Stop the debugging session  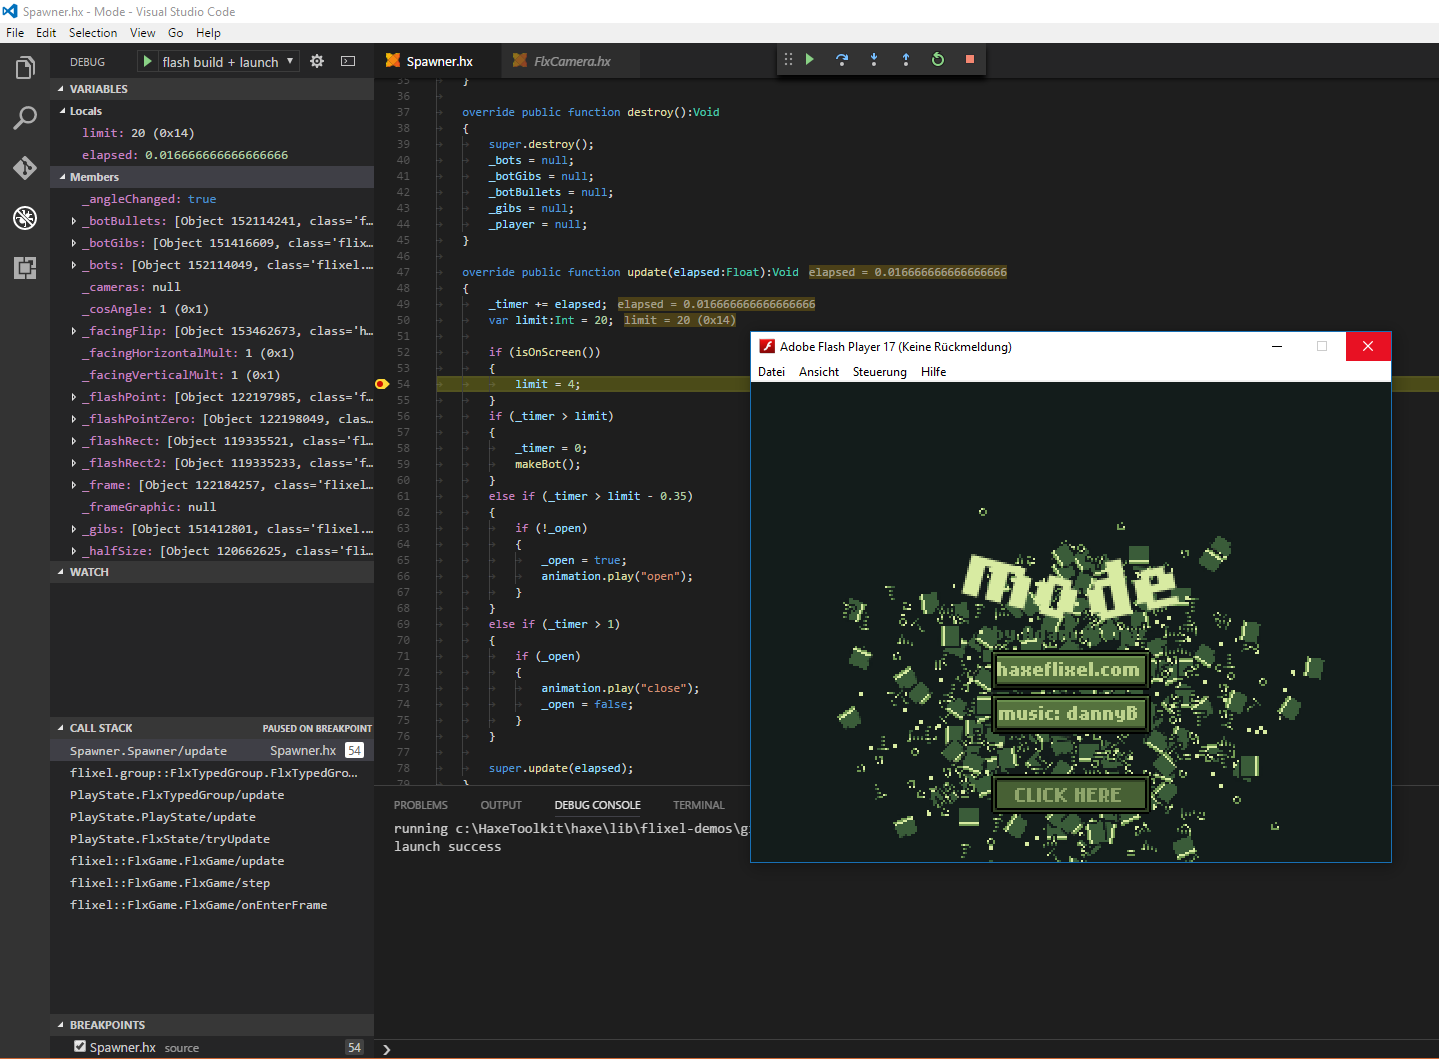coord(970,60)
